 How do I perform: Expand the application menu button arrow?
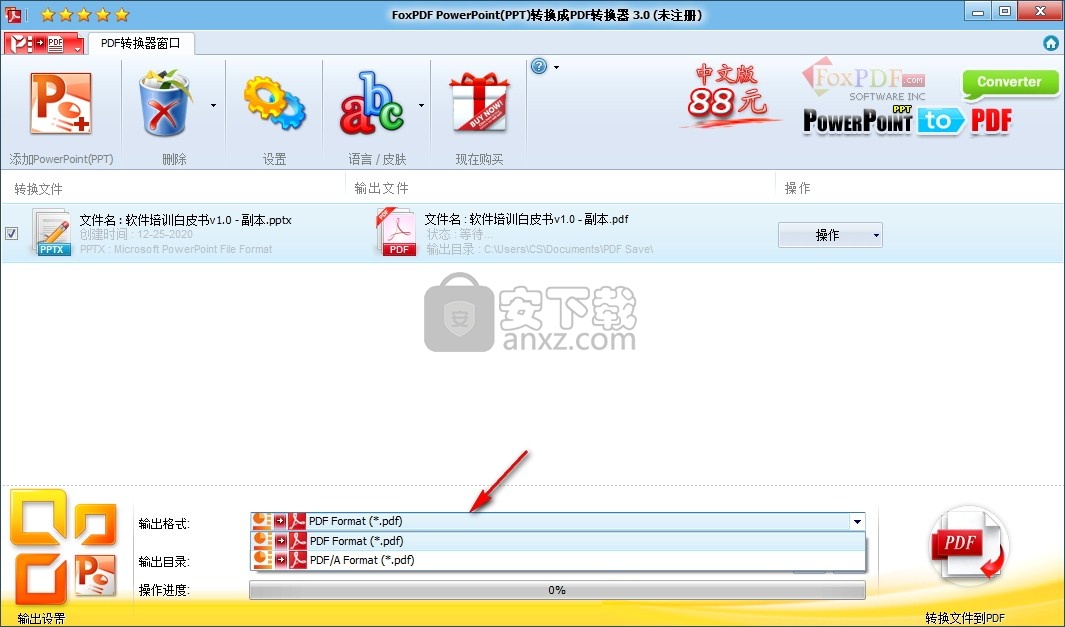pyautogui.click(x=77, y=48)
